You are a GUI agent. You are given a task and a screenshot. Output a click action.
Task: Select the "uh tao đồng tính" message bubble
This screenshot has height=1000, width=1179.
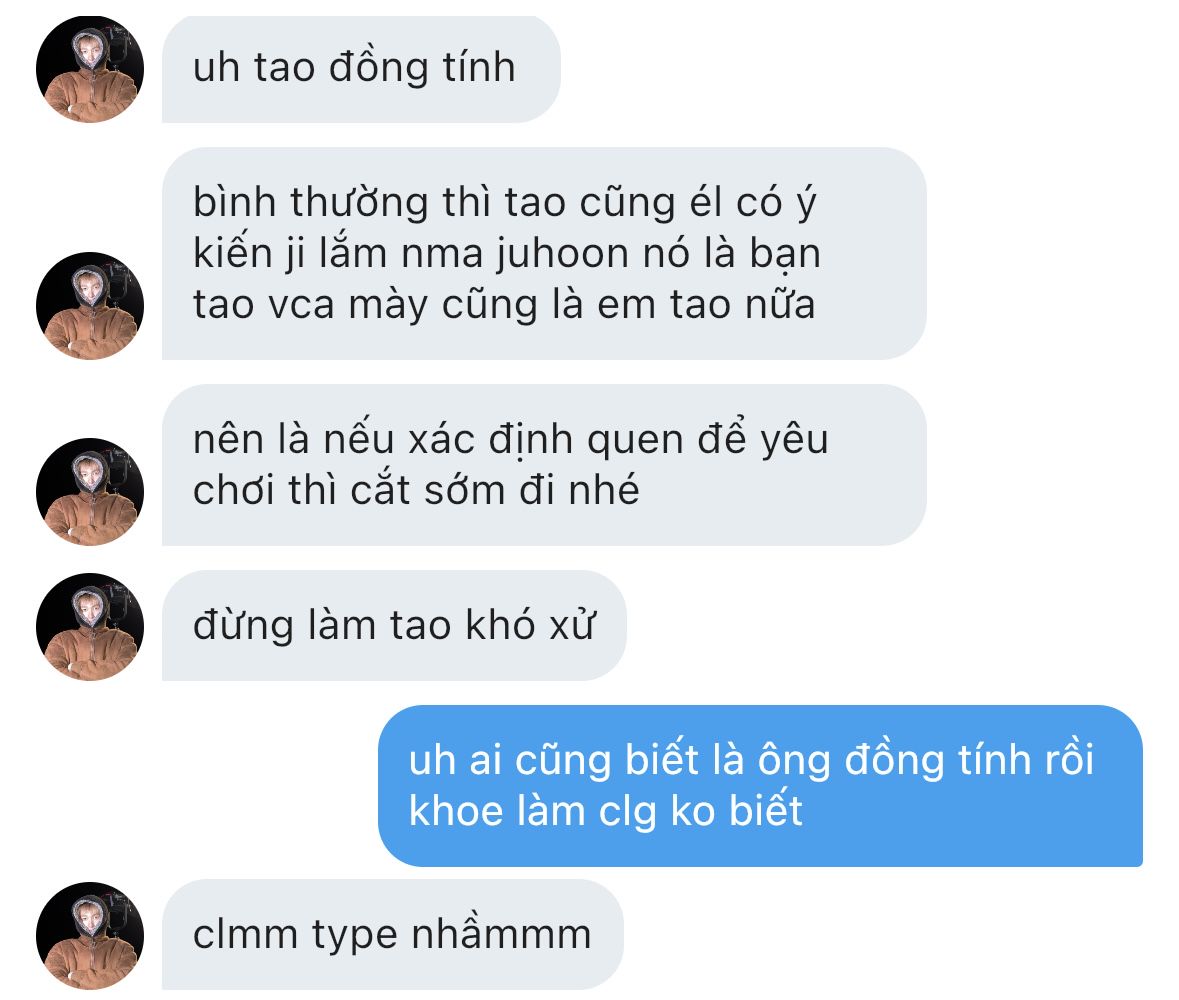(x=361, y=68)
